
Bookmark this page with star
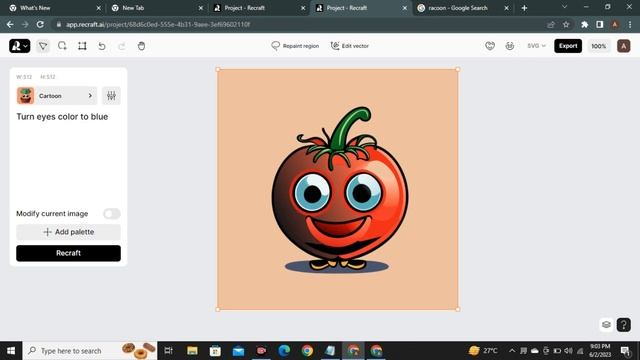566,24
